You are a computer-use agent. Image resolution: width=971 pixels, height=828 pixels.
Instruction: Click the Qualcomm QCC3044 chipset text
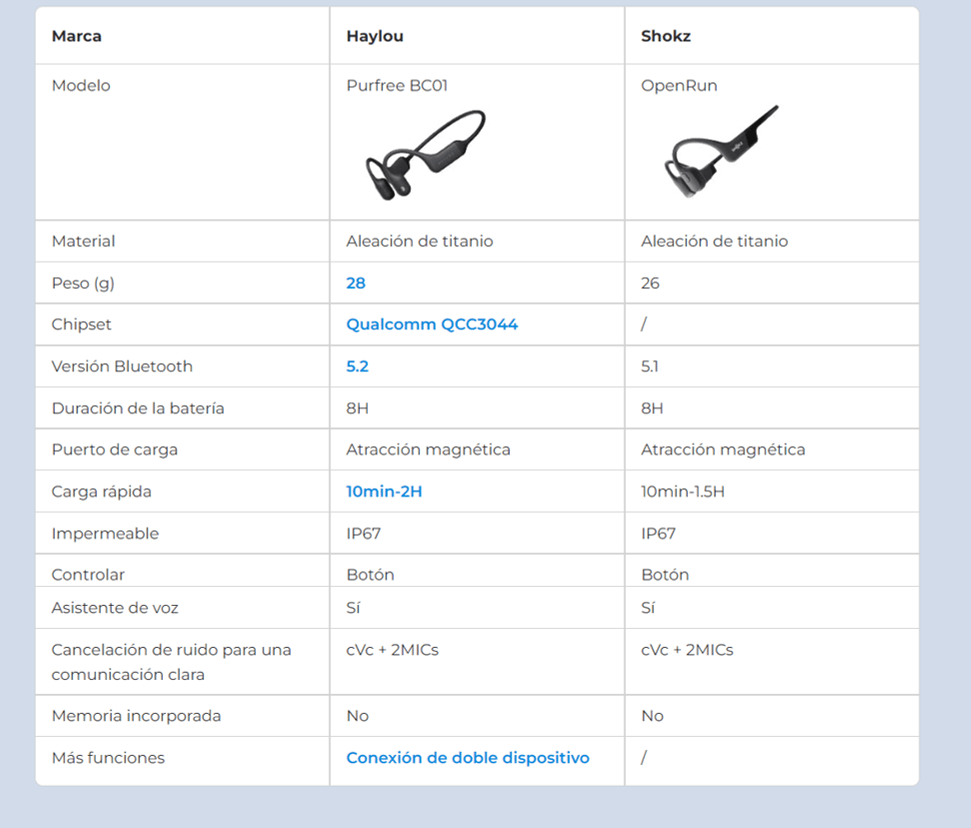[x=432, y=325]
